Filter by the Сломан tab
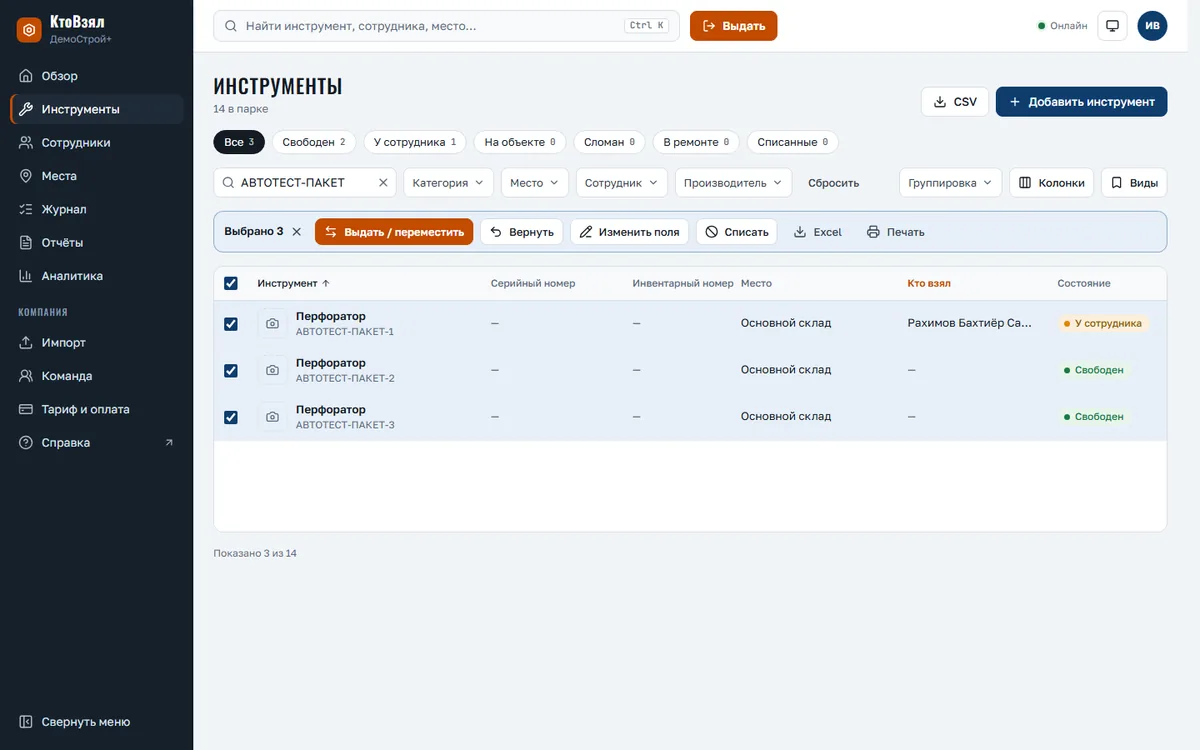The height and width of the screenshot is (750, 1200). point(610,142)
